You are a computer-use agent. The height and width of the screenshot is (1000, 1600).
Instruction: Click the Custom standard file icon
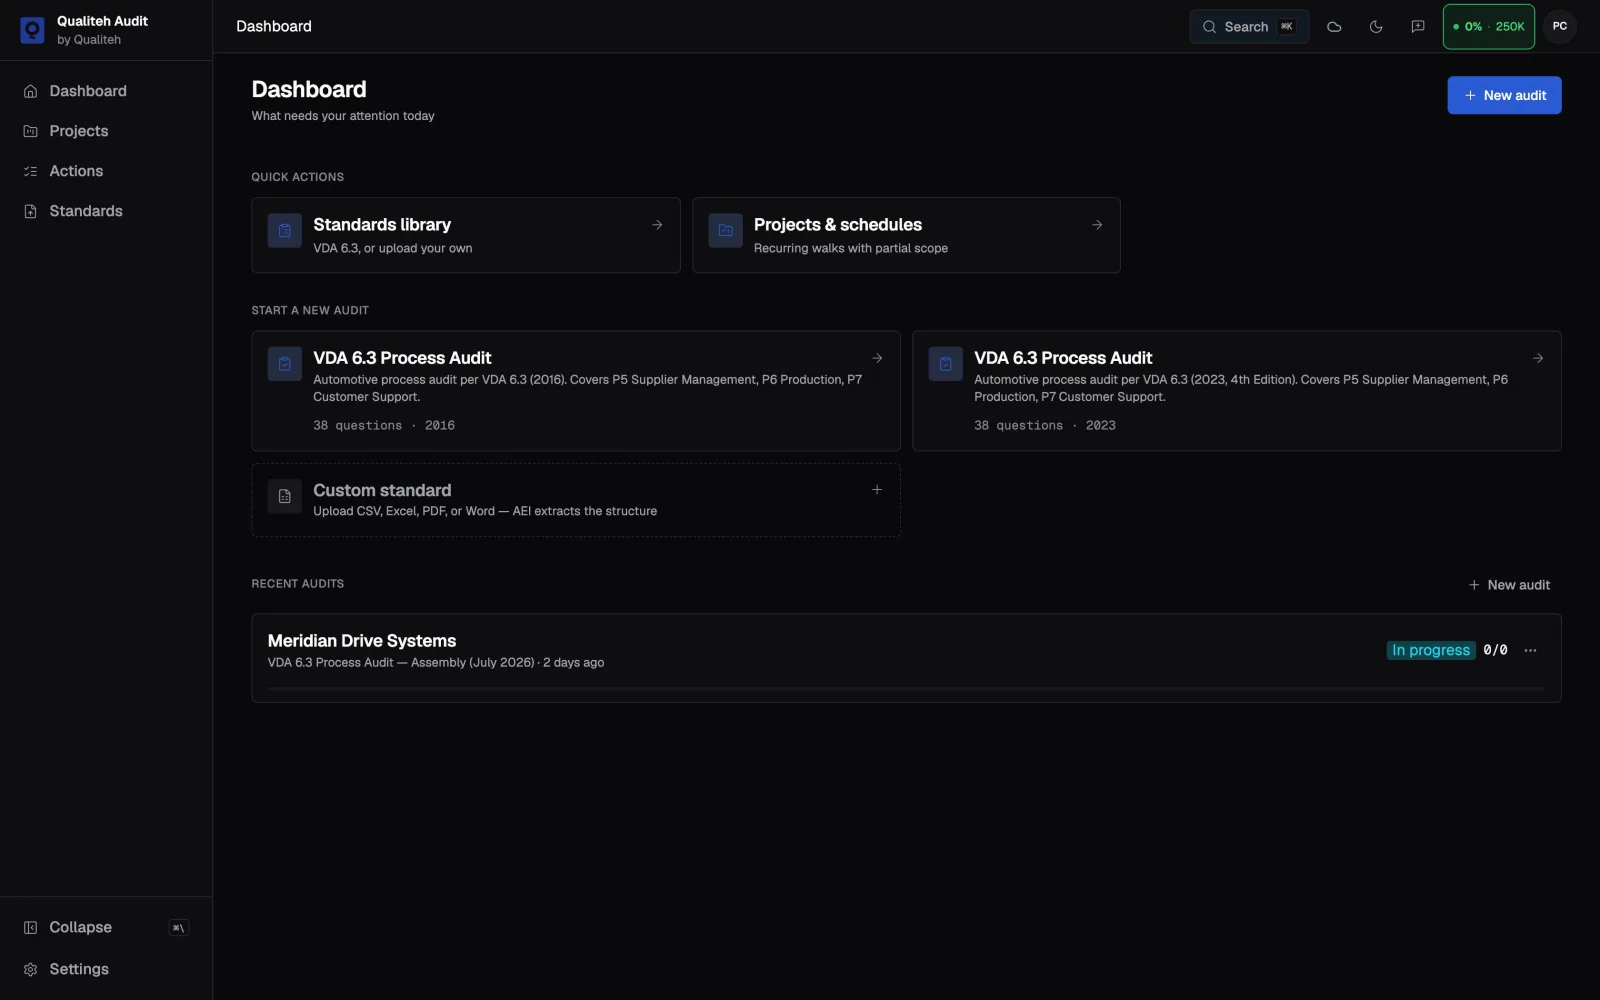285,496
